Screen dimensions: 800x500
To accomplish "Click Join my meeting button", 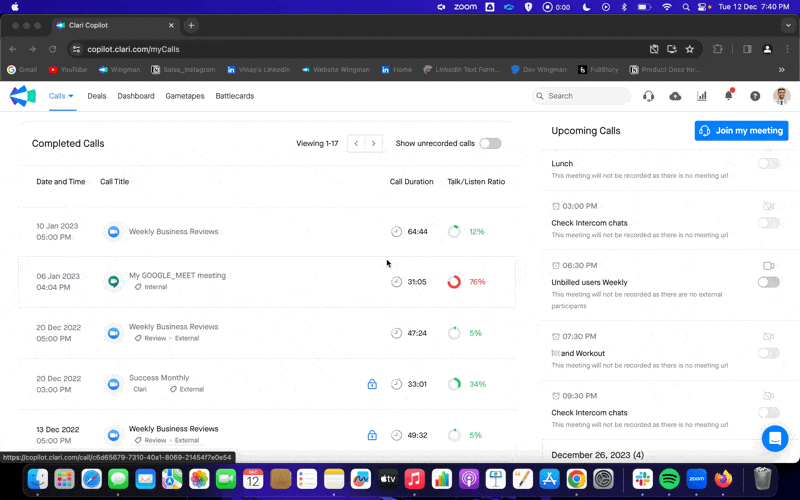I will pos(741,131).
